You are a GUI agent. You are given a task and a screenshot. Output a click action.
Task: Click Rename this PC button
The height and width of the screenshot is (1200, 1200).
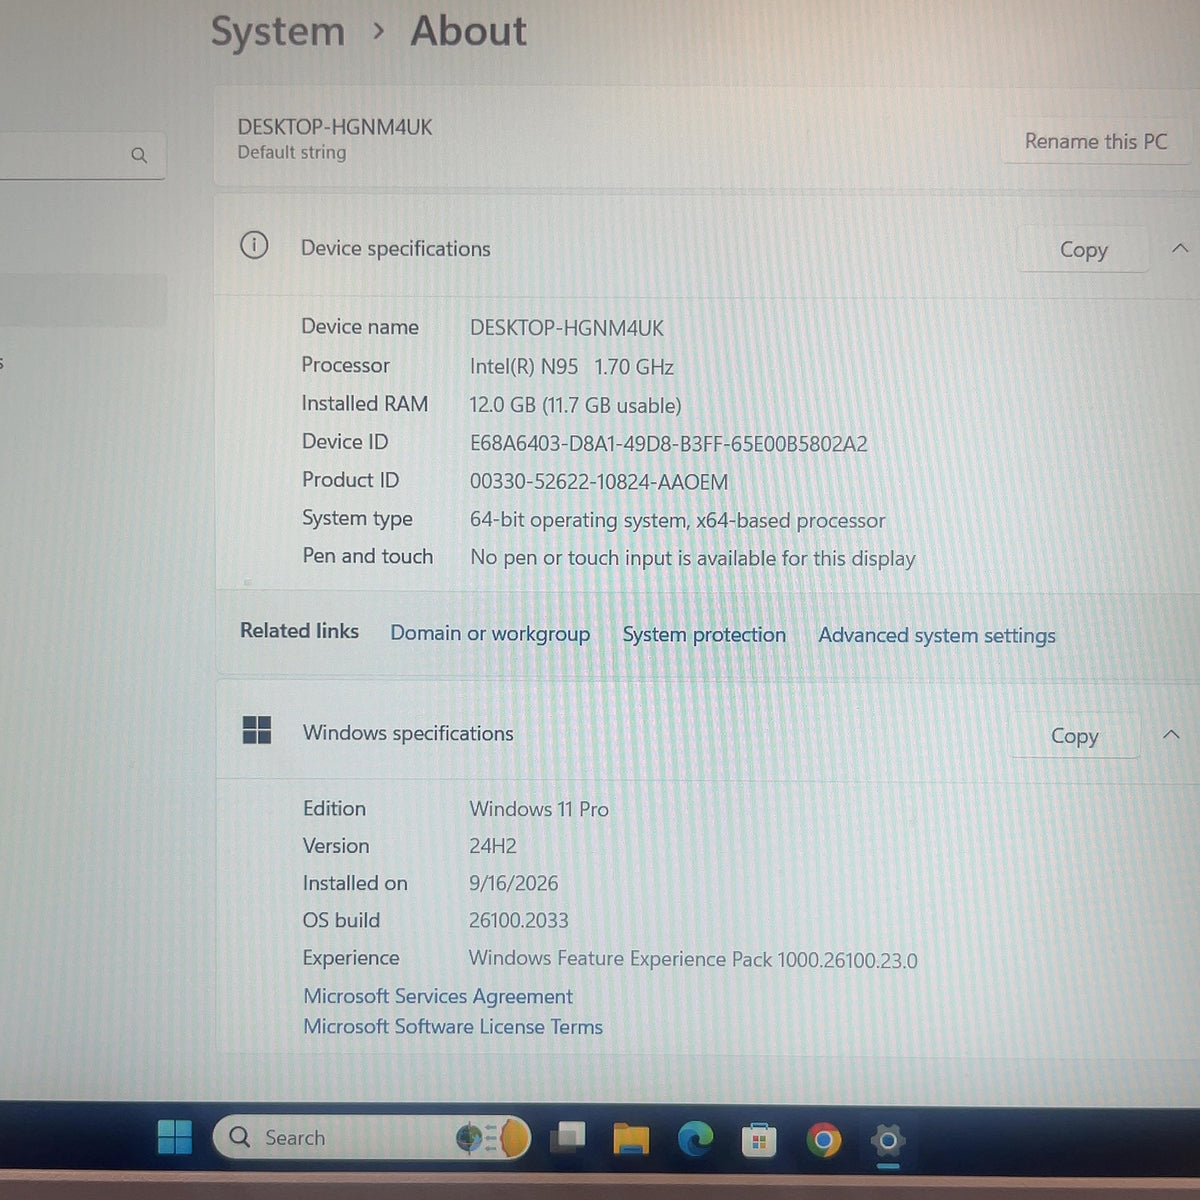[x=1096, y=141]
